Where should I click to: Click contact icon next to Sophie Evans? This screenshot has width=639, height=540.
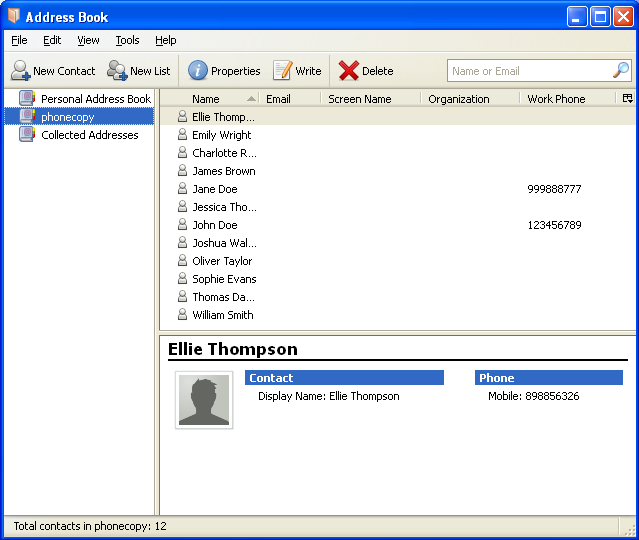click(183, 278)
